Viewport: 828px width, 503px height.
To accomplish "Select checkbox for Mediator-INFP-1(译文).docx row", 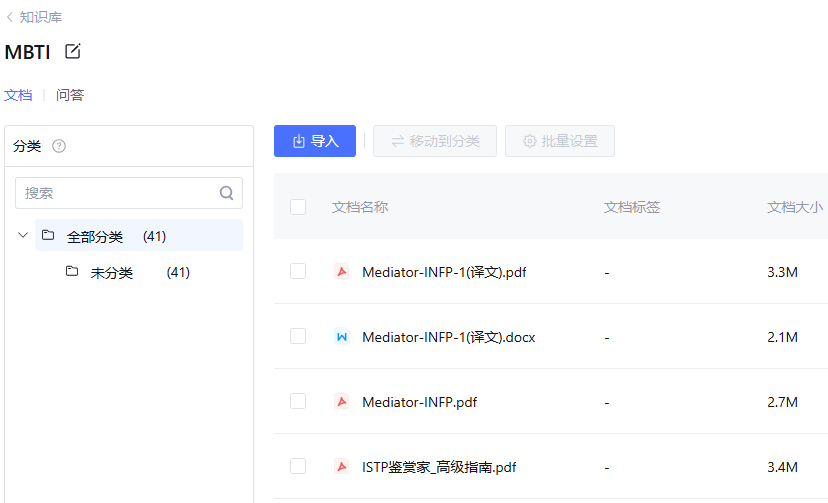I will coord(298,336).
